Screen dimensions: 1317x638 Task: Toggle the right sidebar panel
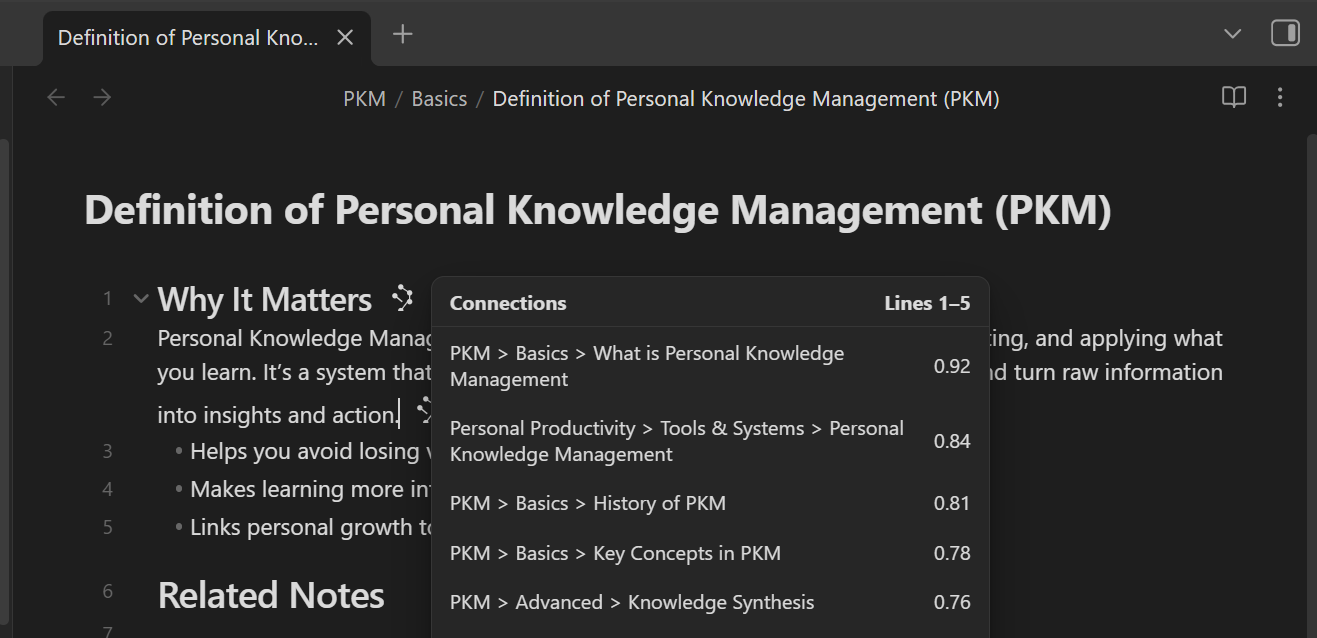coord(1285,33)
